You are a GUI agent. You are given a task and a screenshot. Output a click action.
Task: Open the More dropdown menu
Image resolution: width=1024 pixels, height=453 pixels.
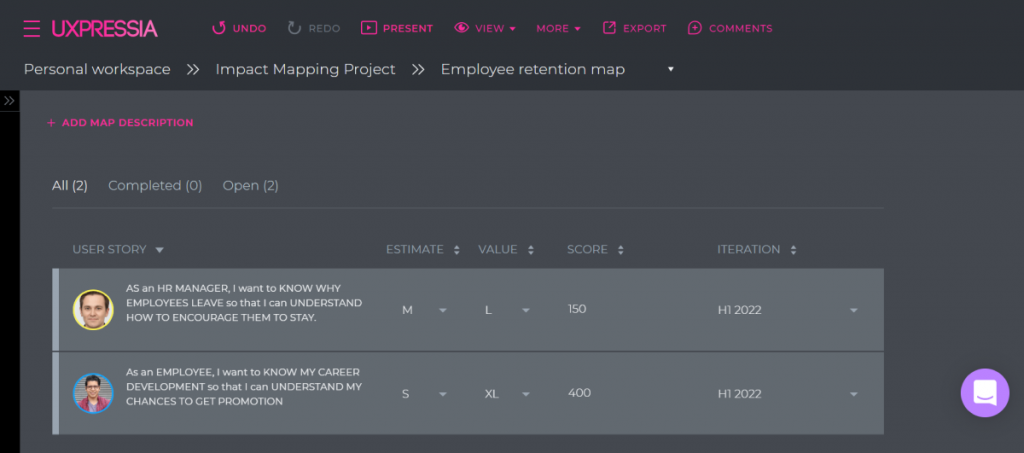pyautogui.click(x=558, y=28)
